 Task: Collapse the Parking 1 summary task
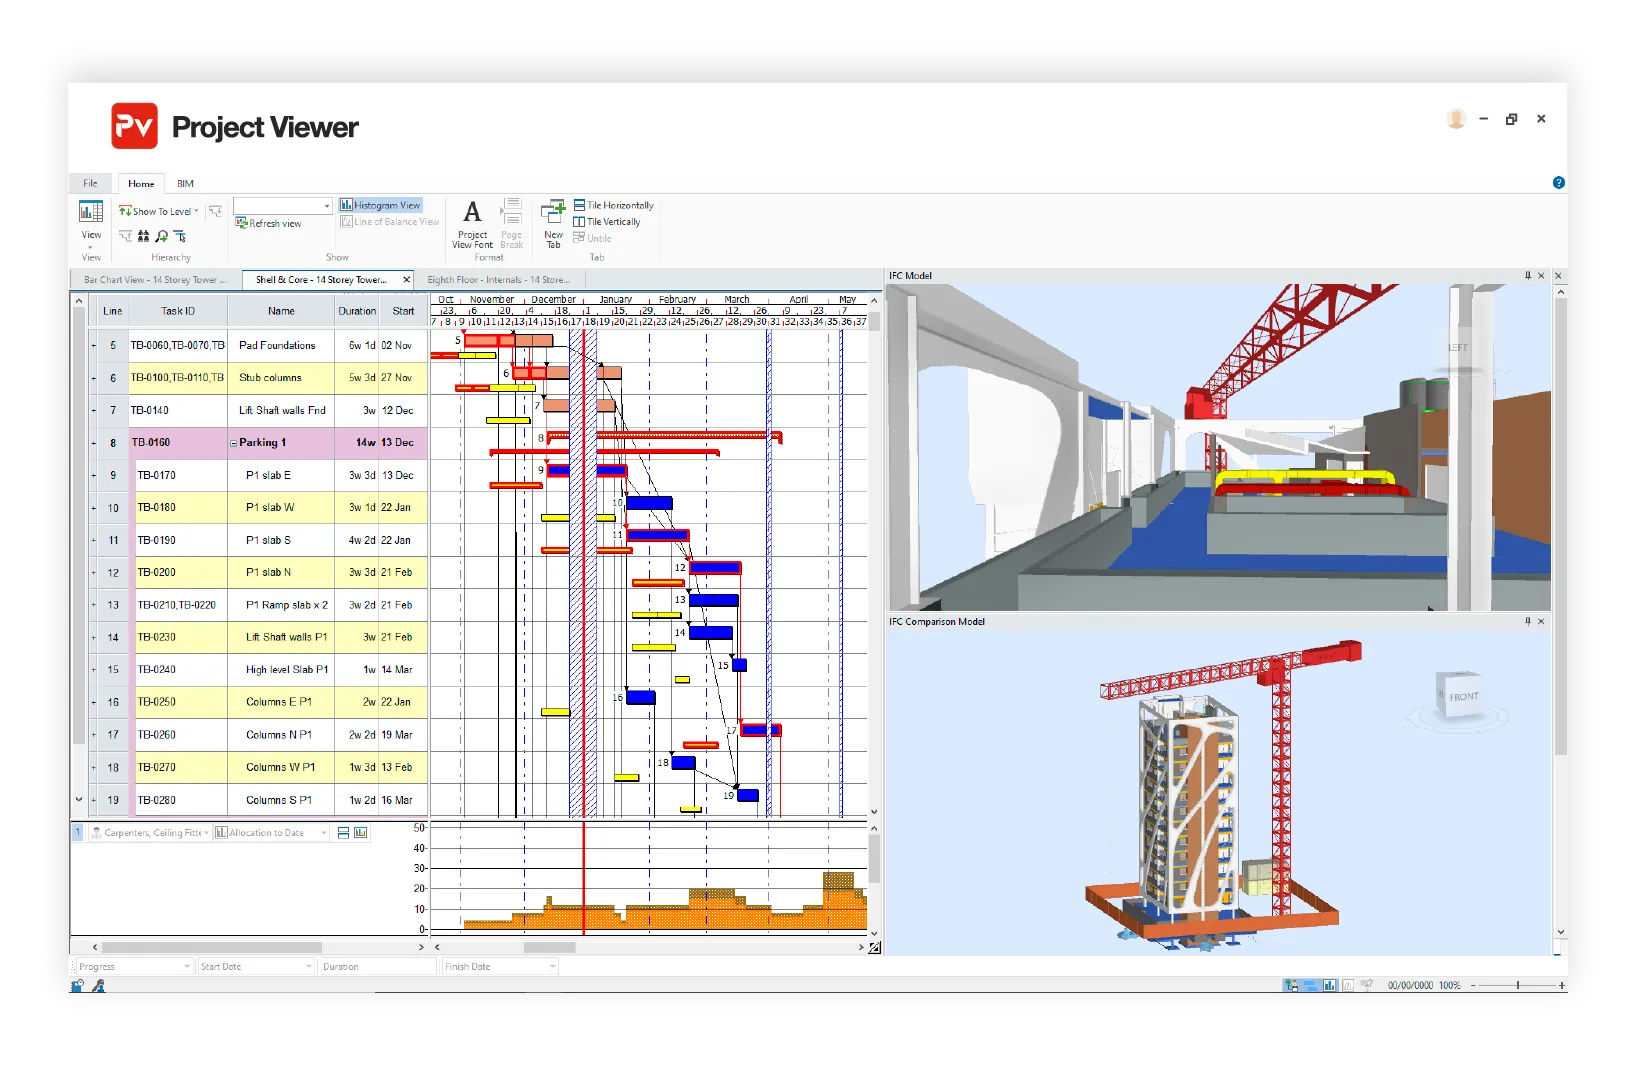(x=233, y=443)
